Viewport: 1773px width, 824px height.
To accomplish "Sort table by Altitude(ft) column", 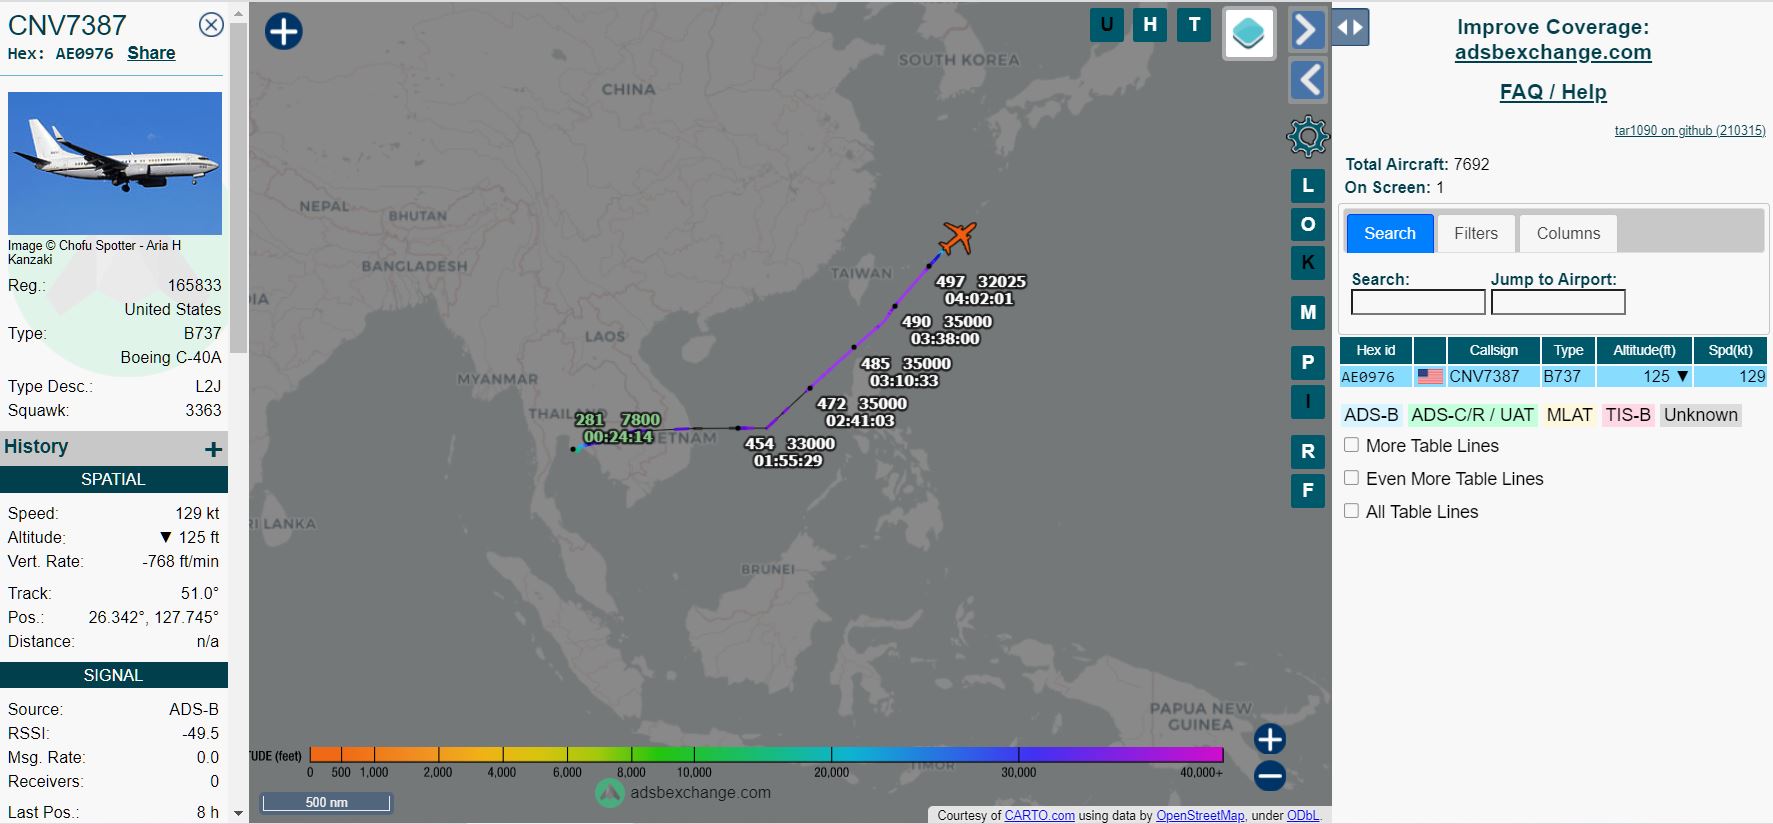I will point(1644,350).
